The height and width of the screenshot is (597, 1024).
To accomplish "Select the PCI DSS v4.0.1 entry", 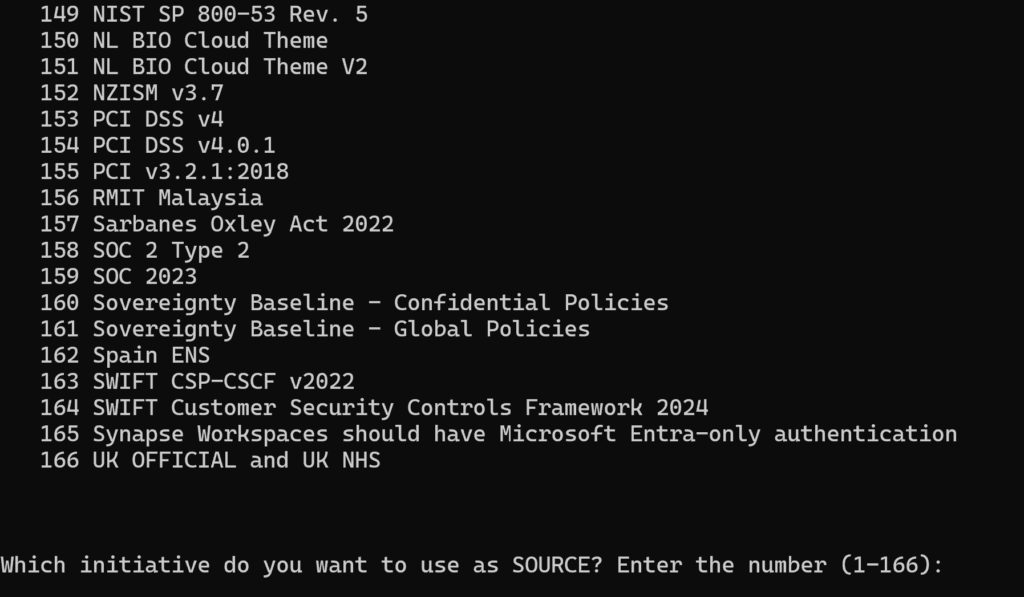I will pos(158,145).
